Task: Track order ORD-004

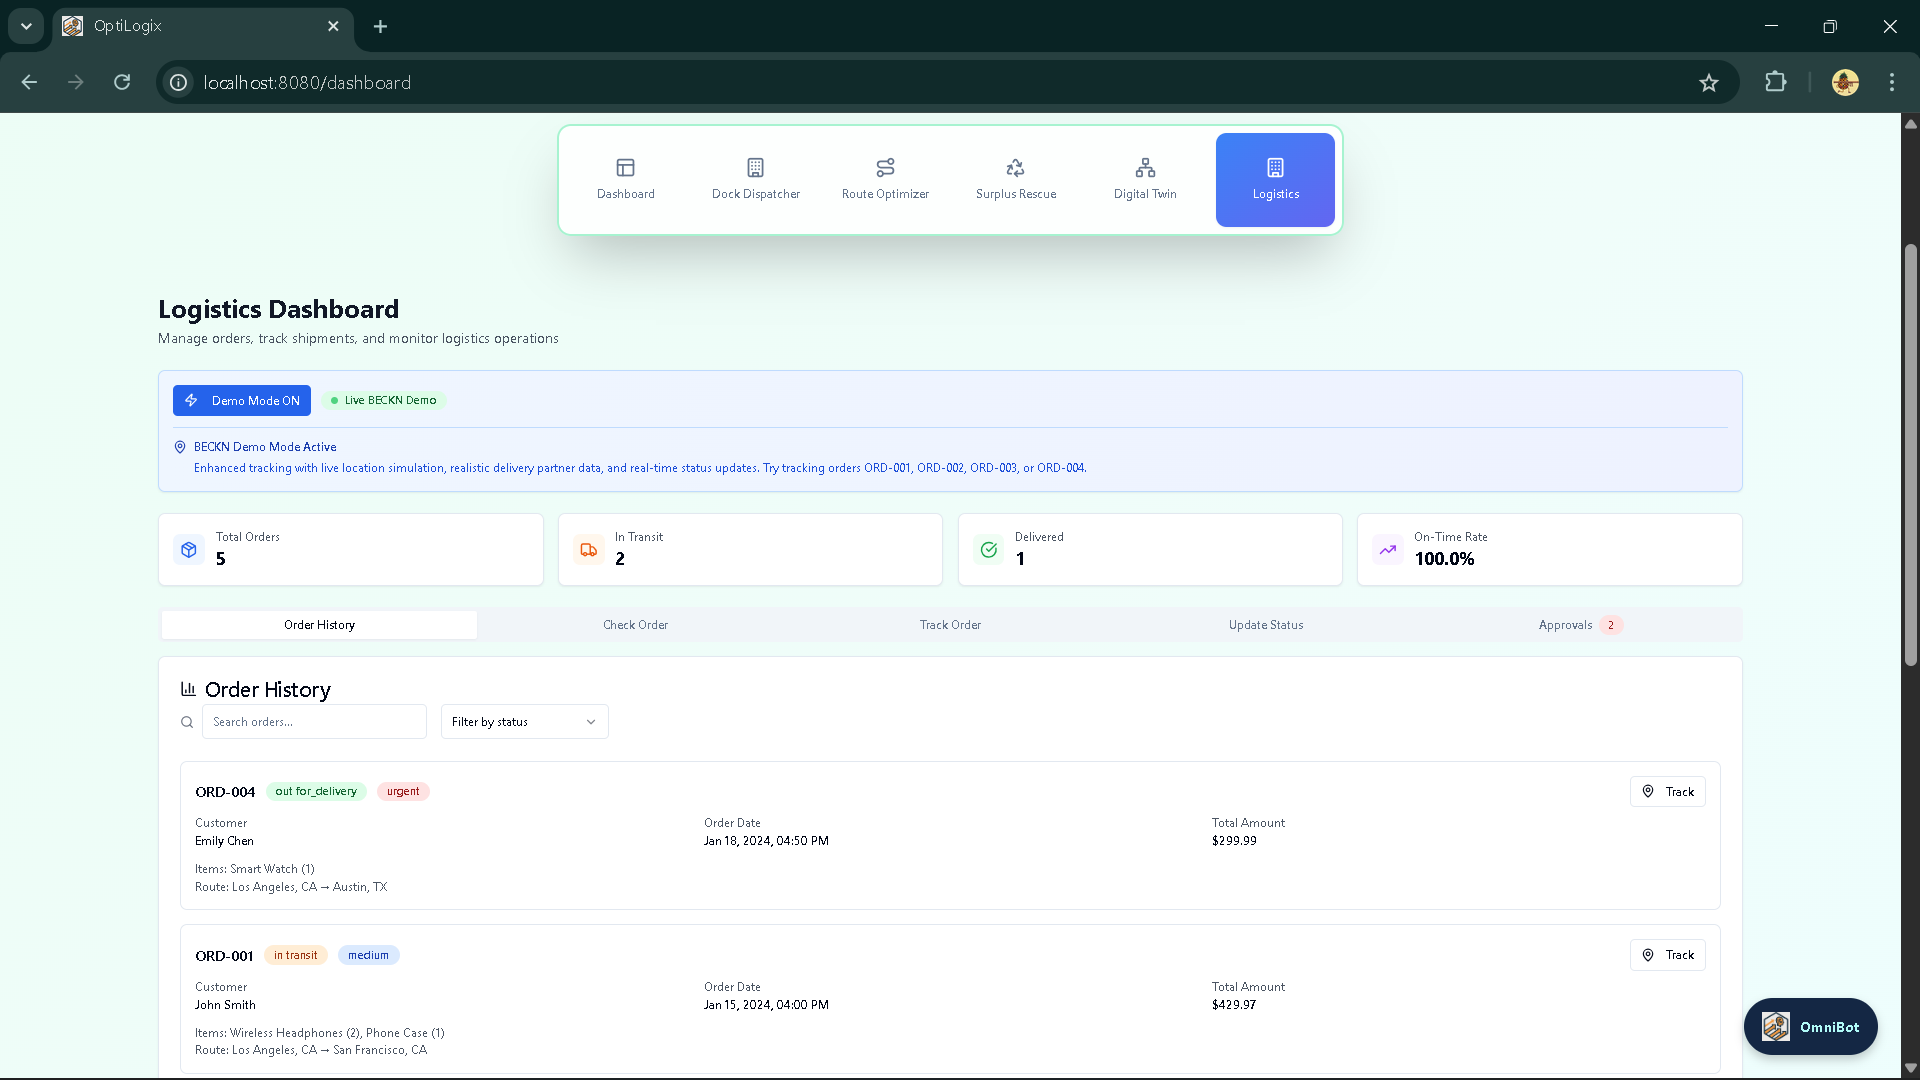Action: (x=1667, y=792)
